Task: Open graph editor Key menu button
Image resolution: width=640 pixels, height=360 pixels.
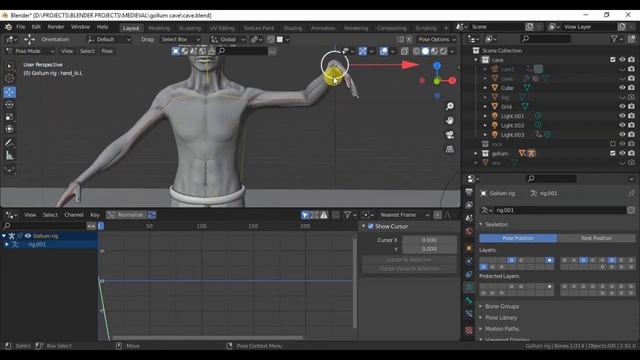Action: 95,215
